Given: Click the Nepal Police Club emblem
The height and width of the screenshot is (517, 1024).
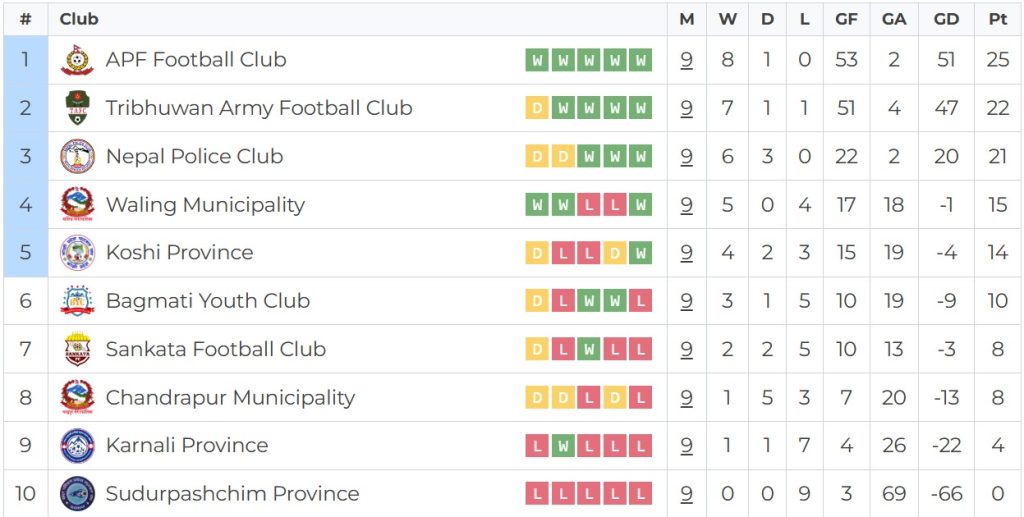Looking at the screenshot, I should coord(77,156).
